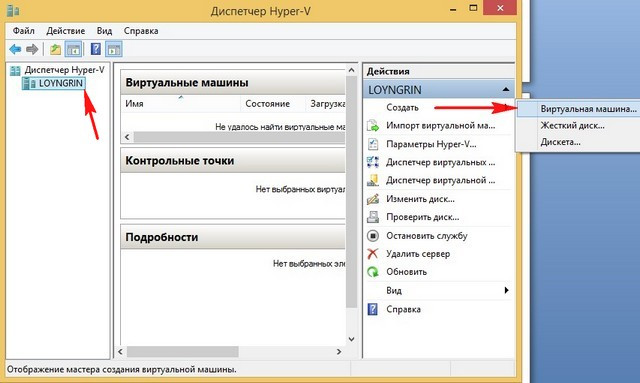Click the Остановить службу stop icon
The width and height of the screenshot is (640, 383).
[x=373, y=236]
